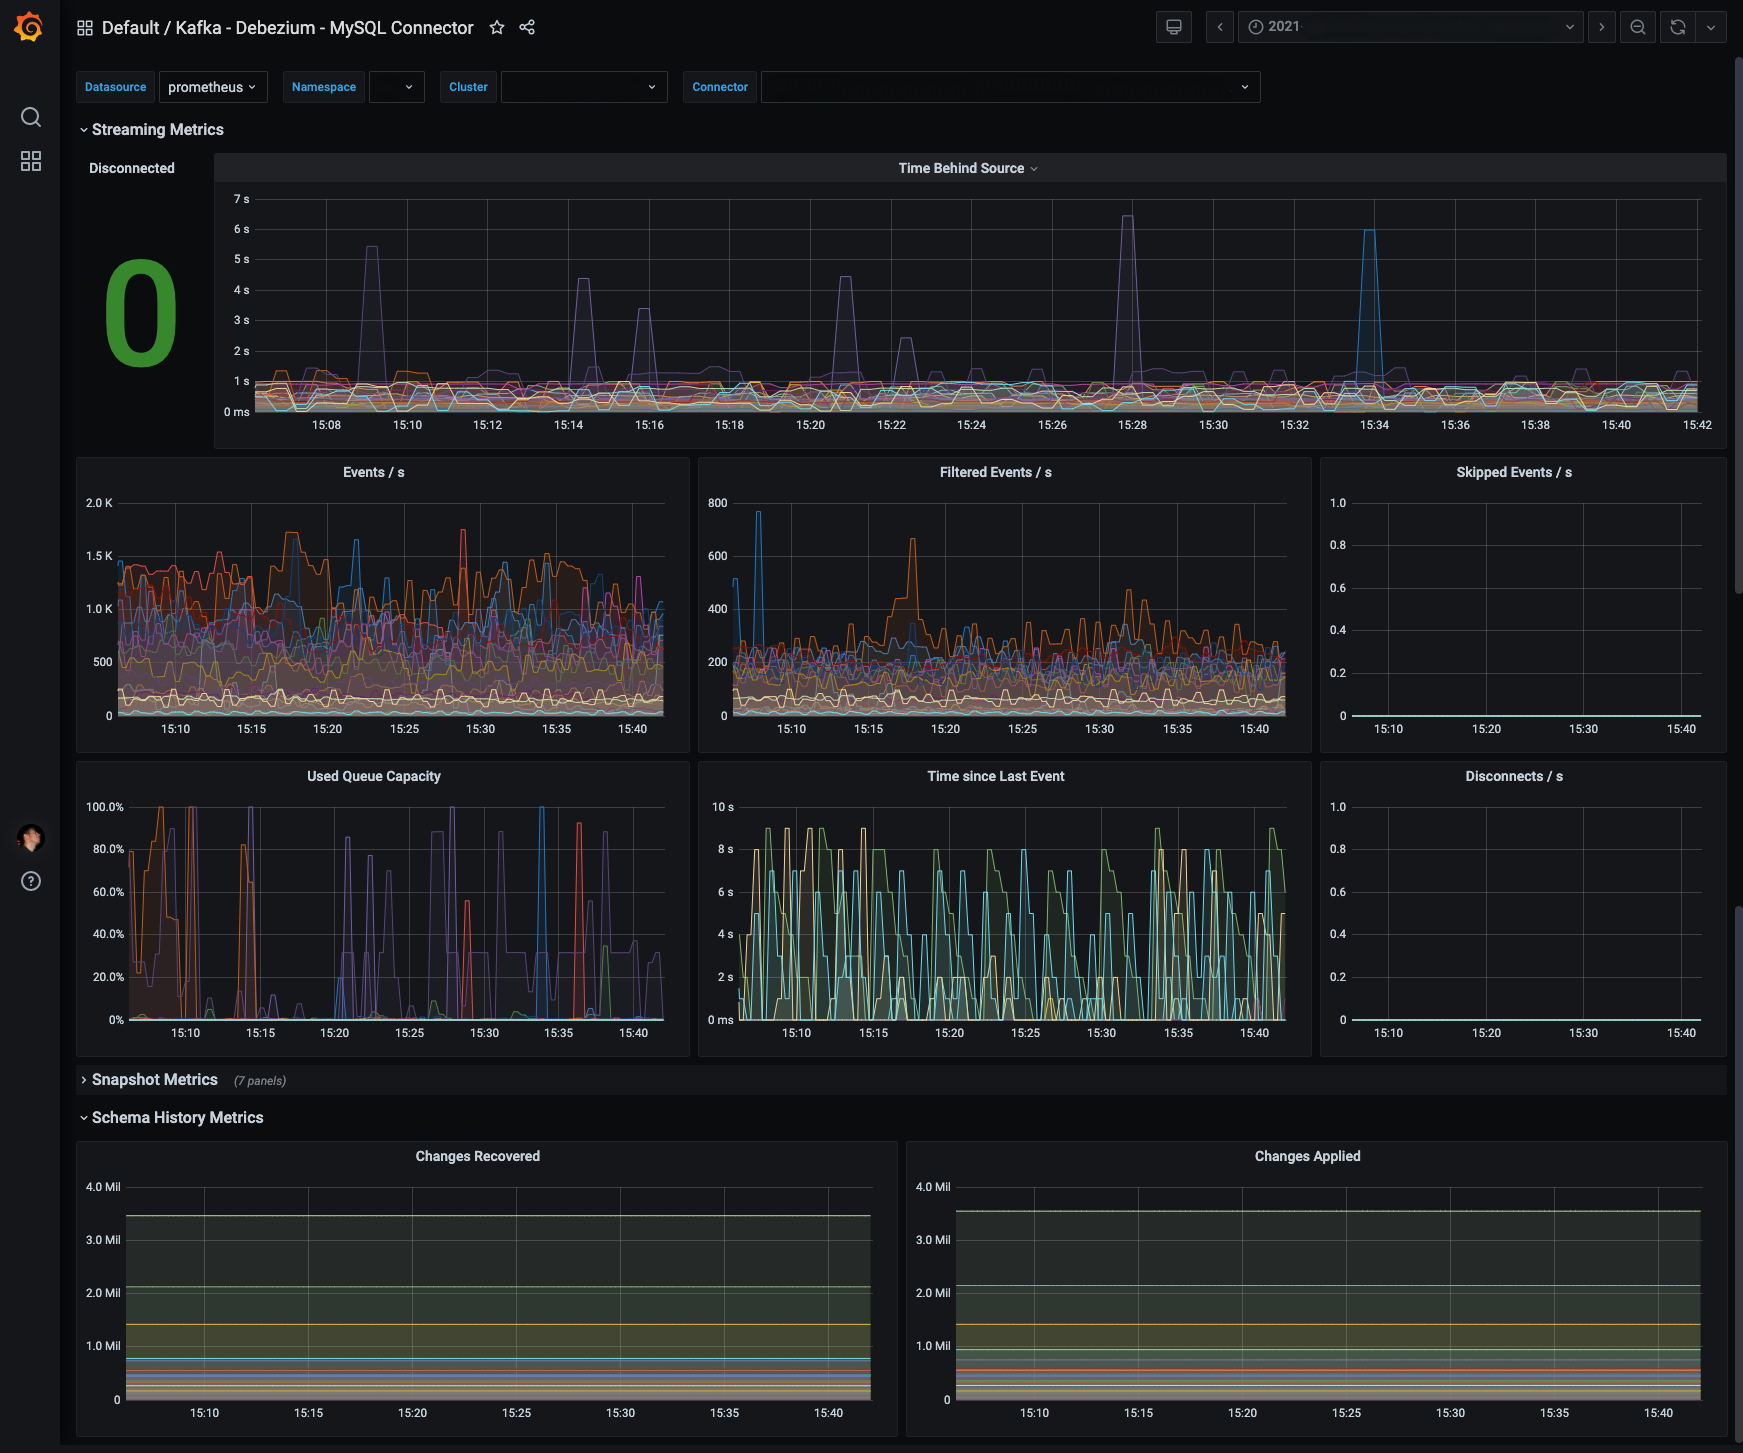1743x1453 pixels.
Task: Collapse the Streaming Metrics row
Action: 157,130
